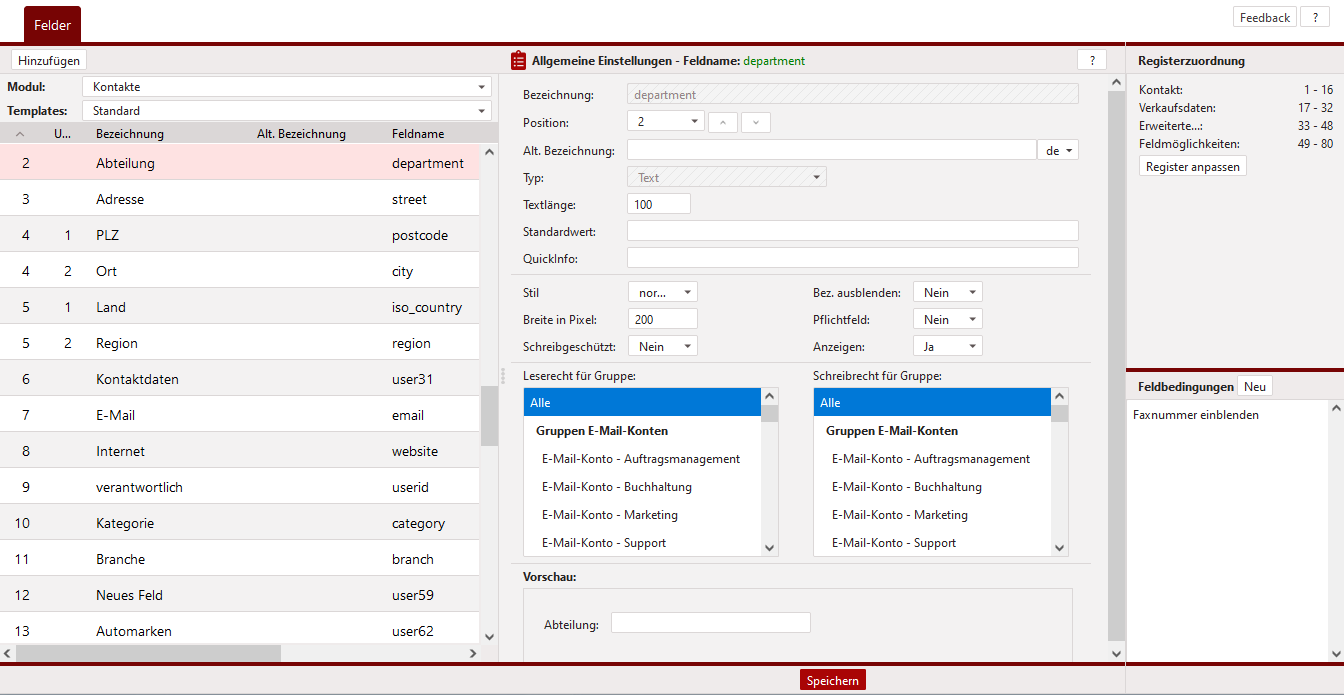Open the Pflichtfeld dropdown
The image size is (1344, 695).
click(947, 320)
